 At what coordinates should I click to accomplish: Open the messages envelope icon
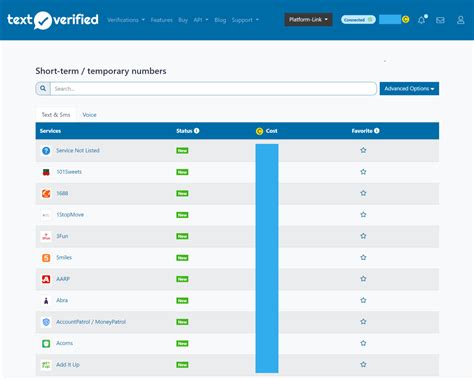(x=440, y=20)
